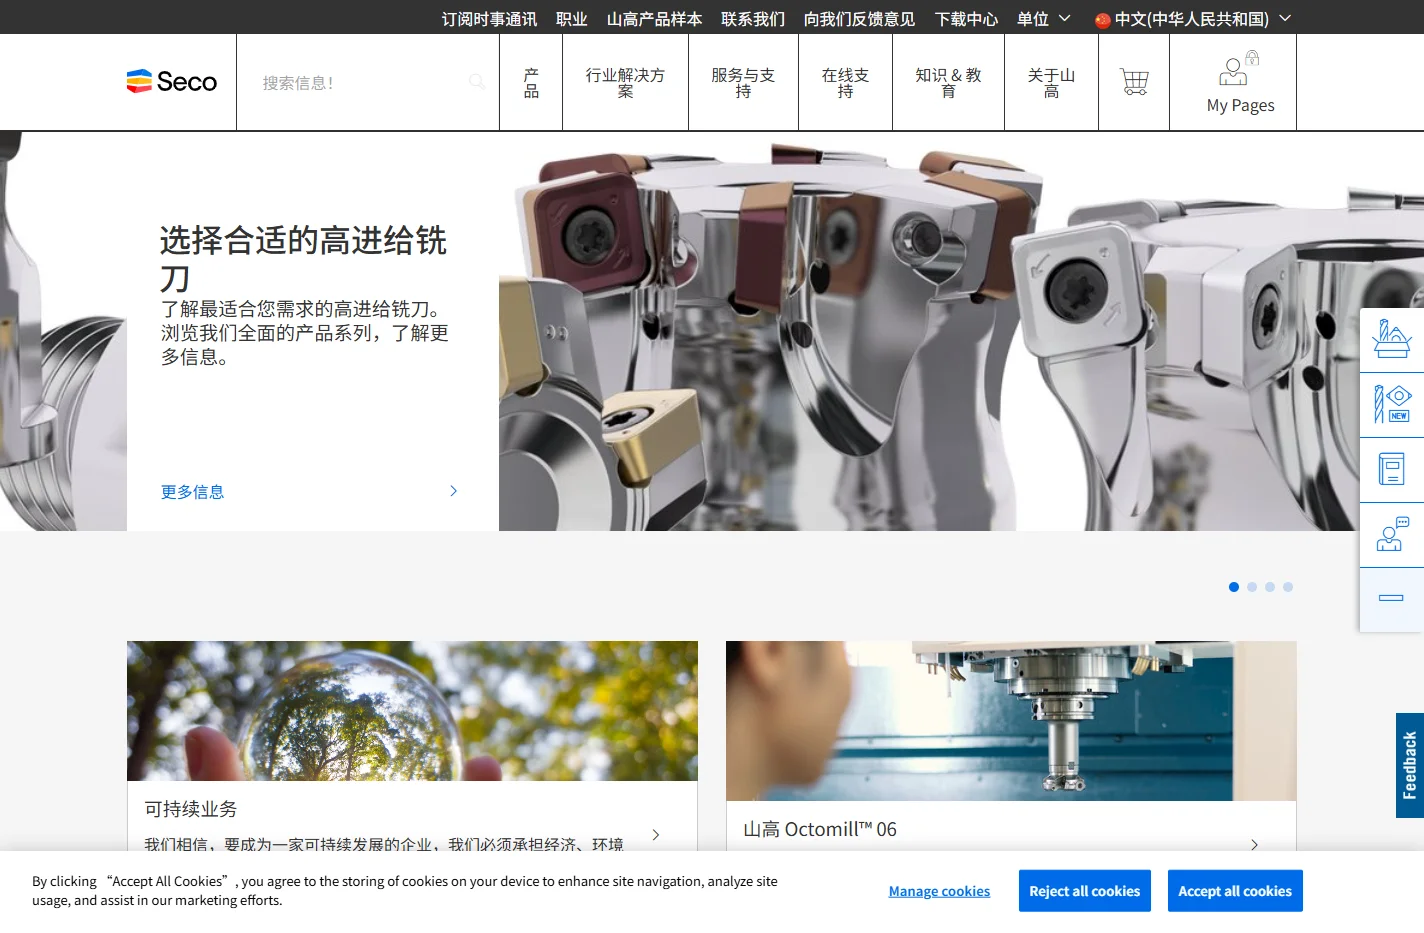Click 向我们反馈意见 link
This screenshot has width=1424, height=933.
[x=859, y=19]
